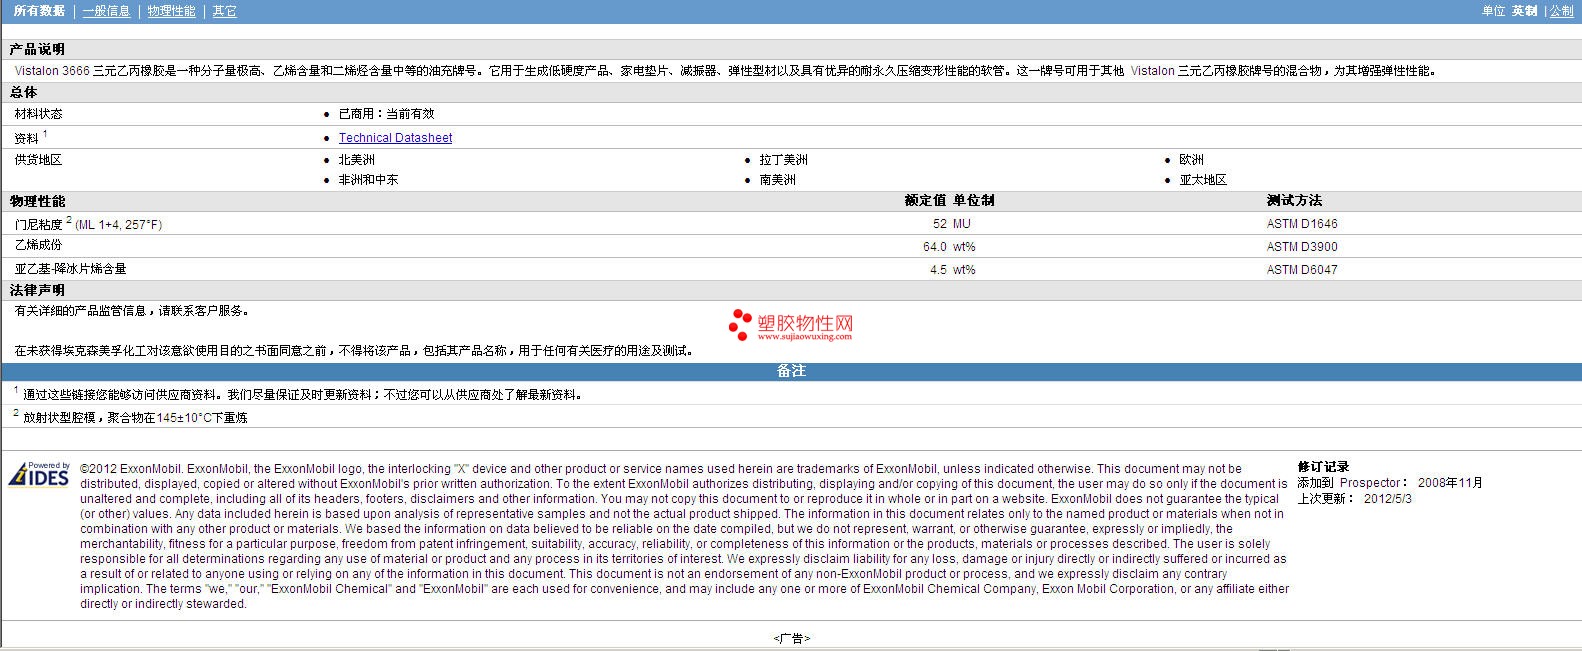Click the MU unit cell
Screen dimensions: 1582x651
(x=962, y=224)
